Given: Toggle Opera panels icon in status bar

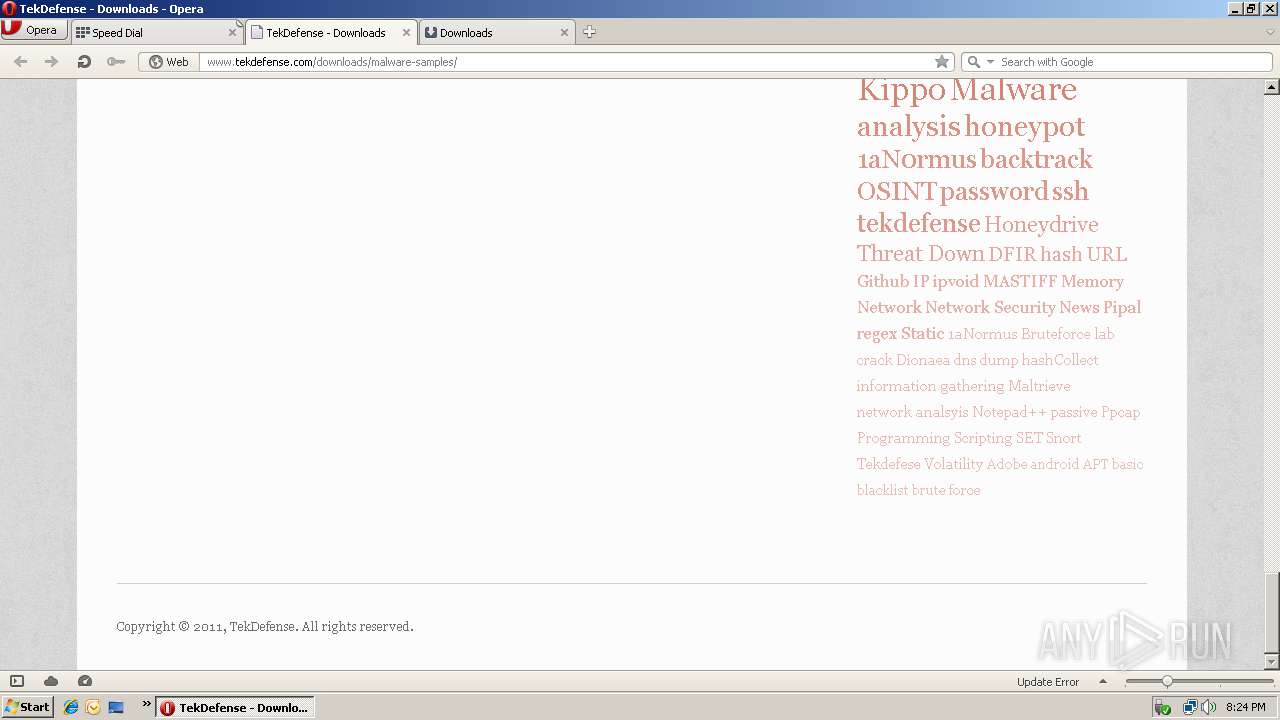Looking at the screenshot, I should click(17, 681).
